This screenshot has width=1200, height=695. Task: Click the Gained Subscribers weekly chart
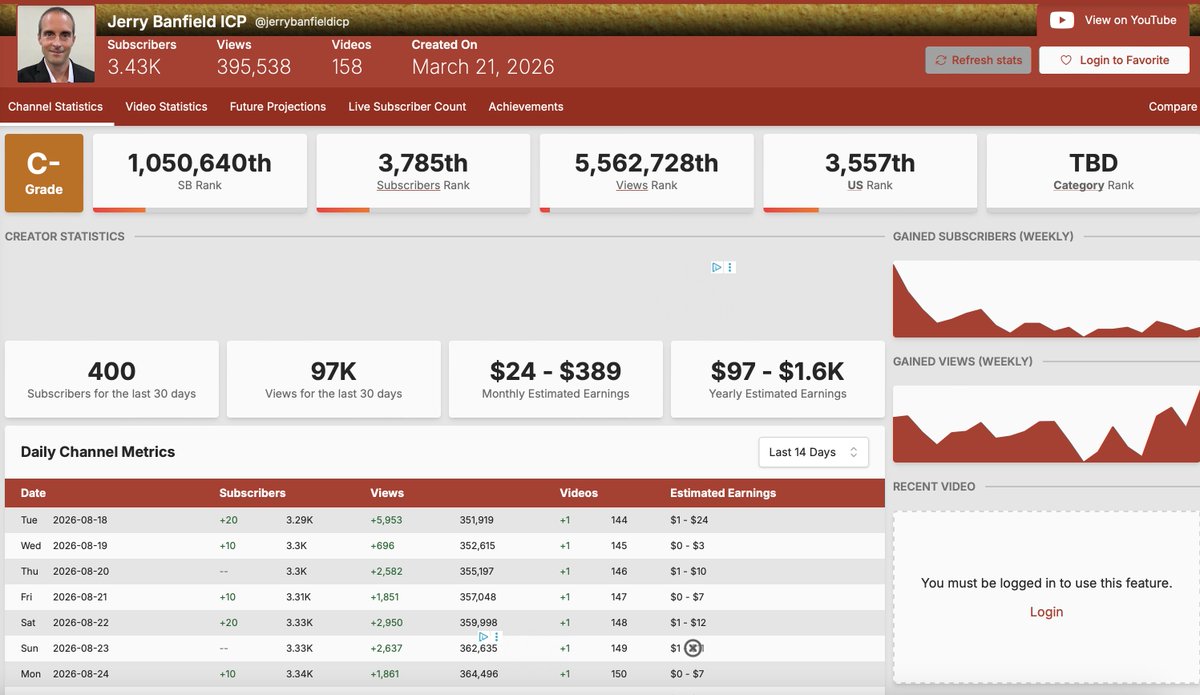(x=1046, y=298)
